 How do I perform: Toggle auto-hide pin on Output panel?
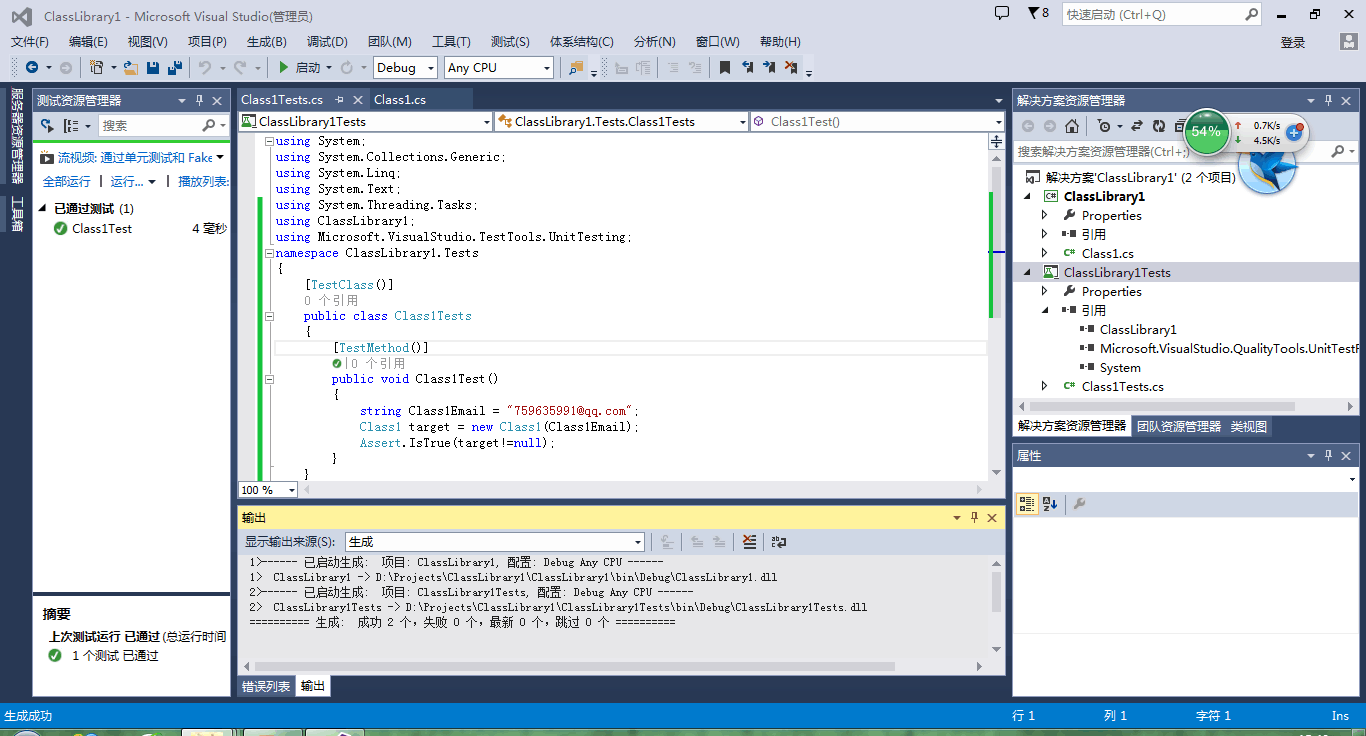(974, 517)
